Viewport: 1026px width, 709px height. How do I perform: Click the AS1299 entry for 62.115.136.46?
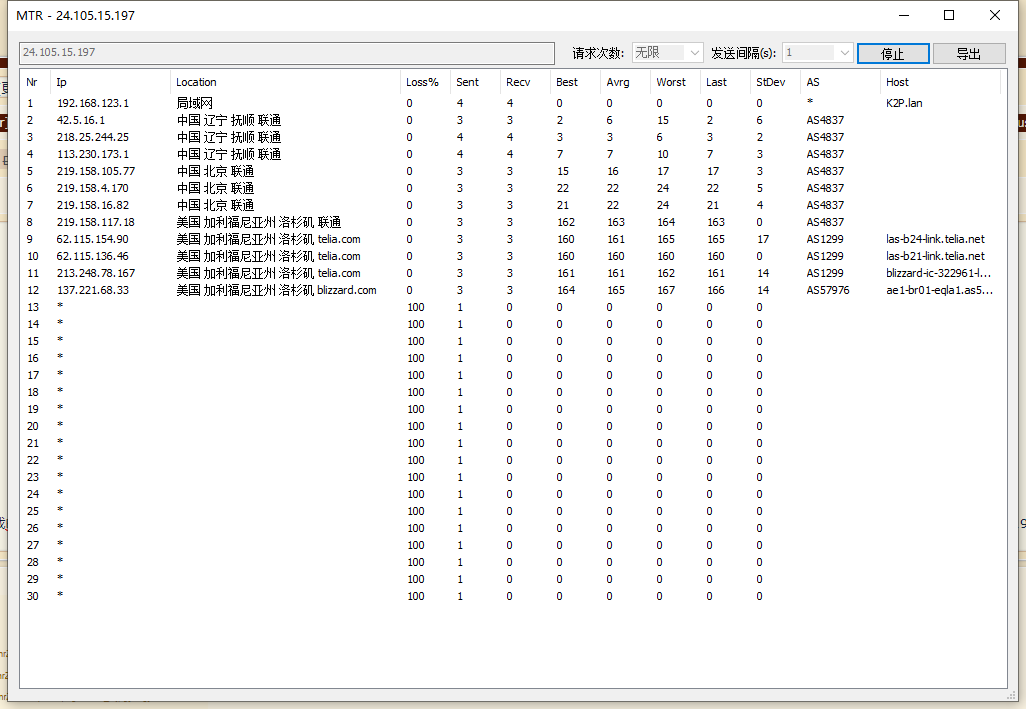[825, 256]
